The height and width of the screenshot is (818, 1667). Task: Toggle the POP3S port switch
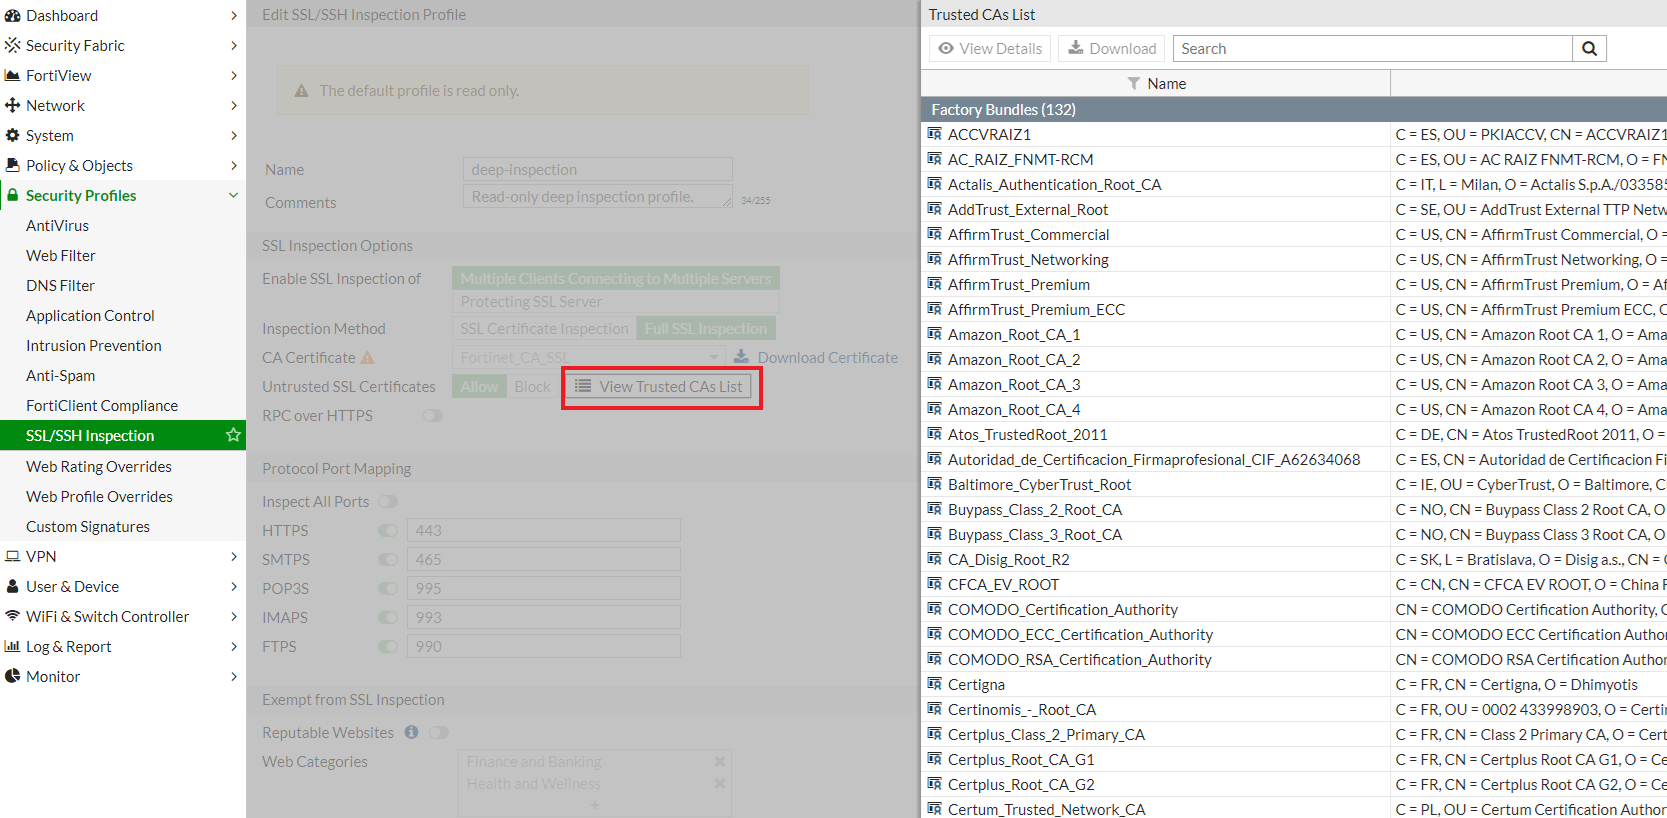[388, 589]
